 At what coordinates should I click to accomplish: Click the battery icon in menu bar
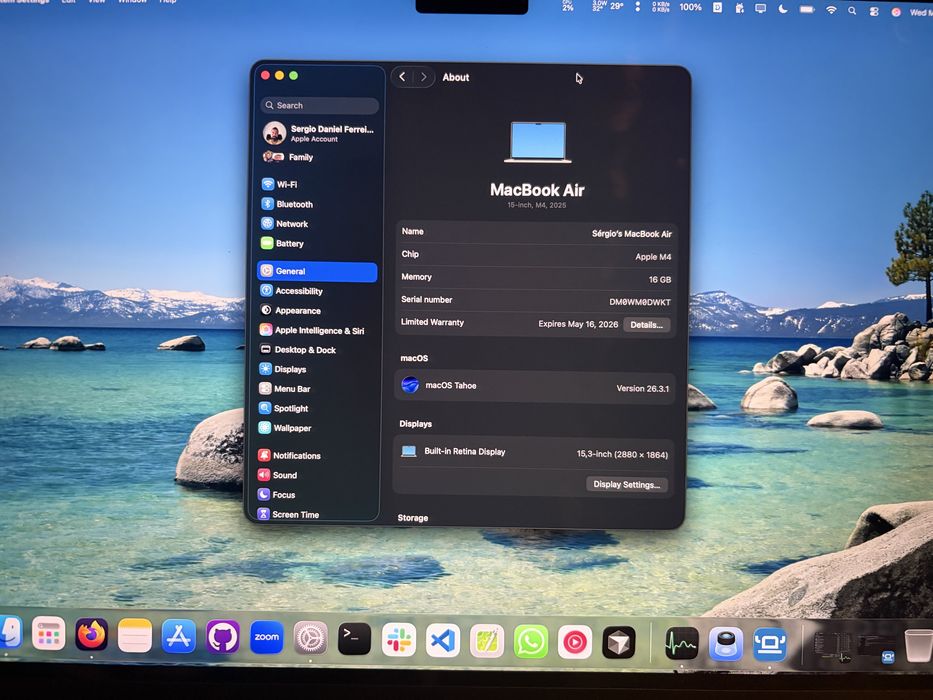[x=807, y=10]
